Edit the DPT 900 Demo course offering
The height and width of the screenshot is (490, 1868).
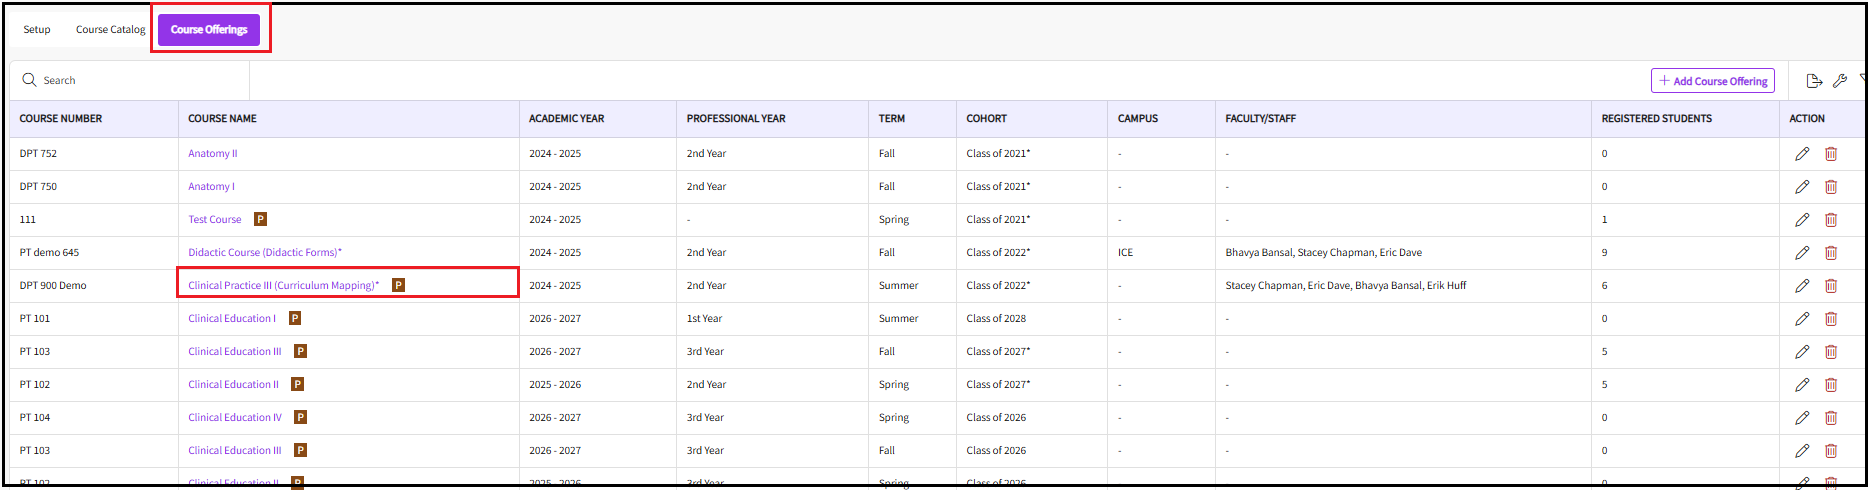[1802, 286]
